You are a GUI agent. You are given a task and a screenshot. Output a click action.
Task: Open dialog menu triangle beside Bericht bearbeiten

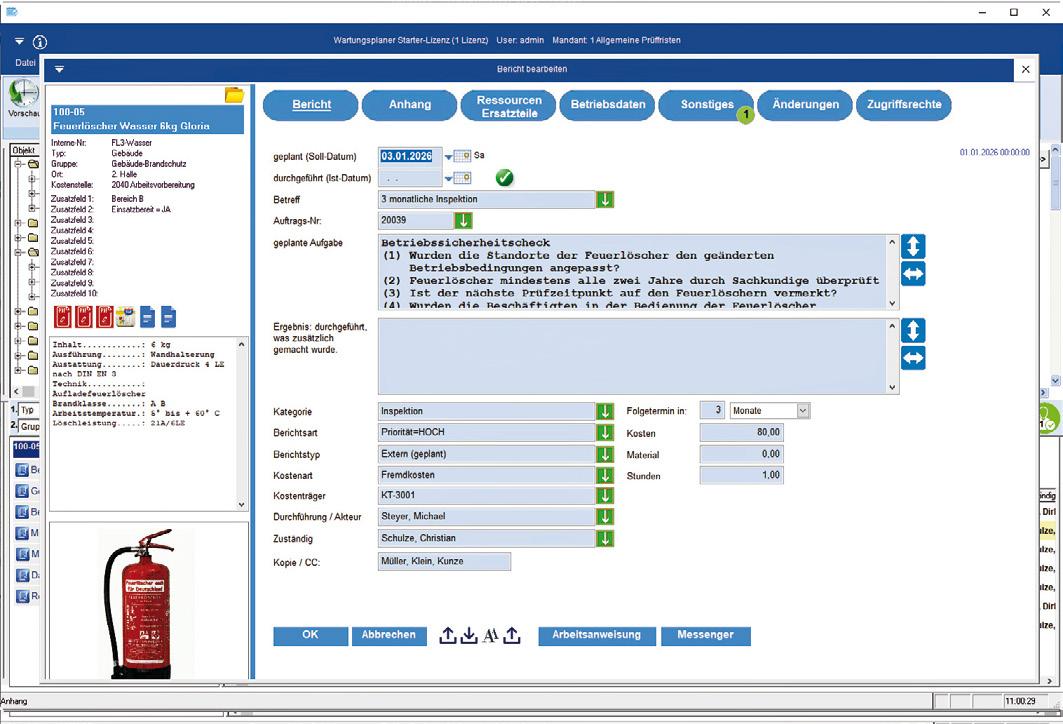[x=59, y=69]
